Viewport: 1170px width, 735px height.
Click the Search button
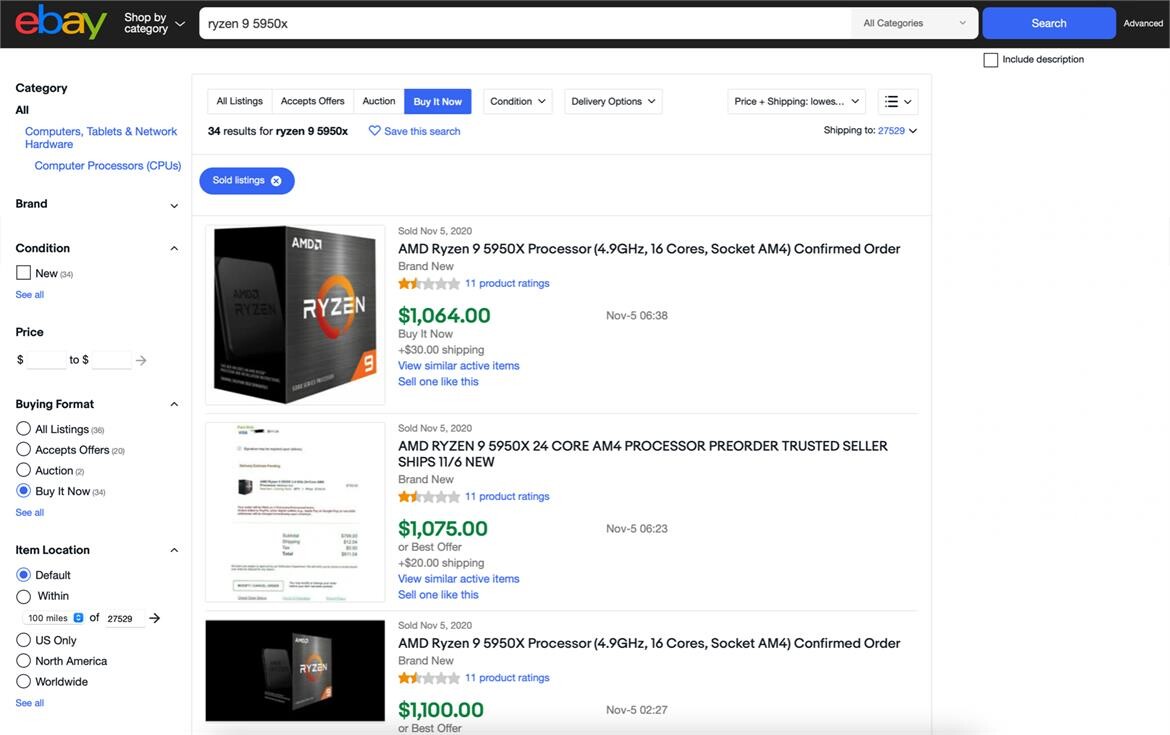(1047, 21)
